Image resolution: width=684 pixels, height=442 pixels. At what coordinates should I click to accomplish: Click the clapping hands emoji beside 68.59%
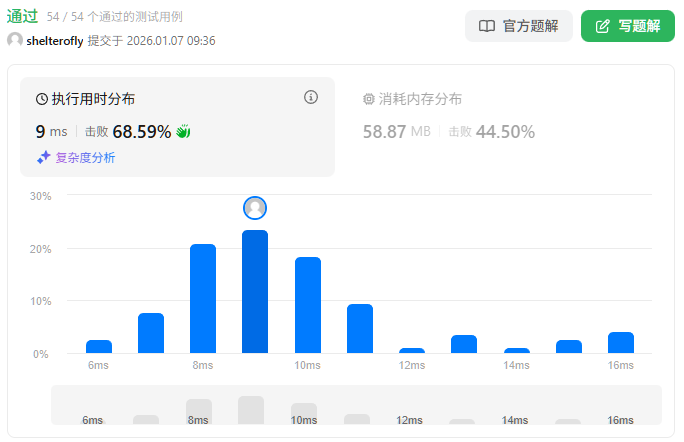183,131
